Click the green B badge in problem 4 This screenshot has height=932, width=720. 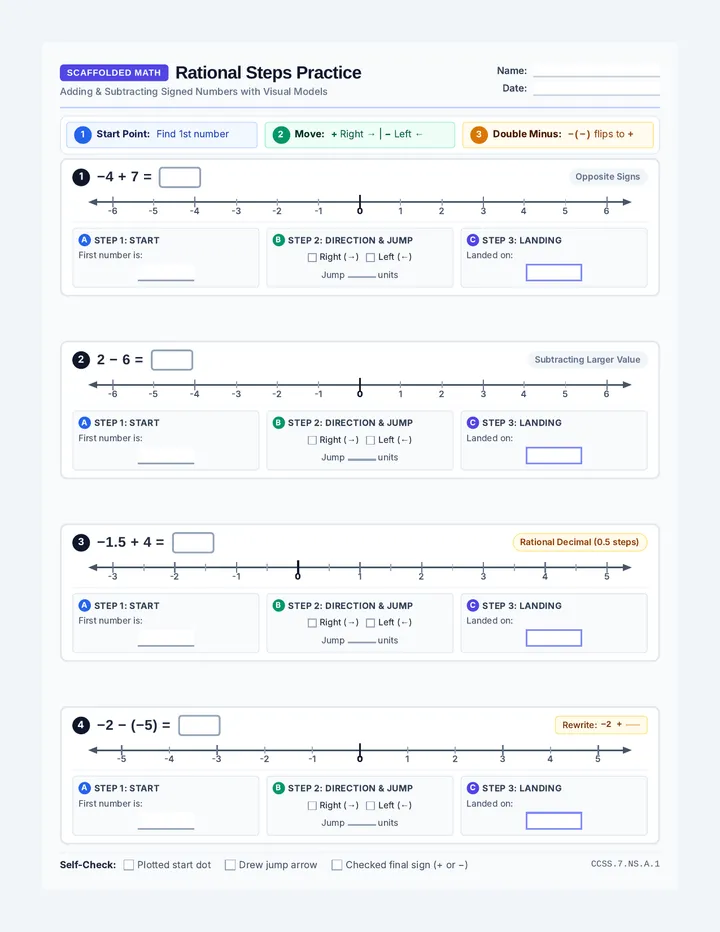pos(278,788)
